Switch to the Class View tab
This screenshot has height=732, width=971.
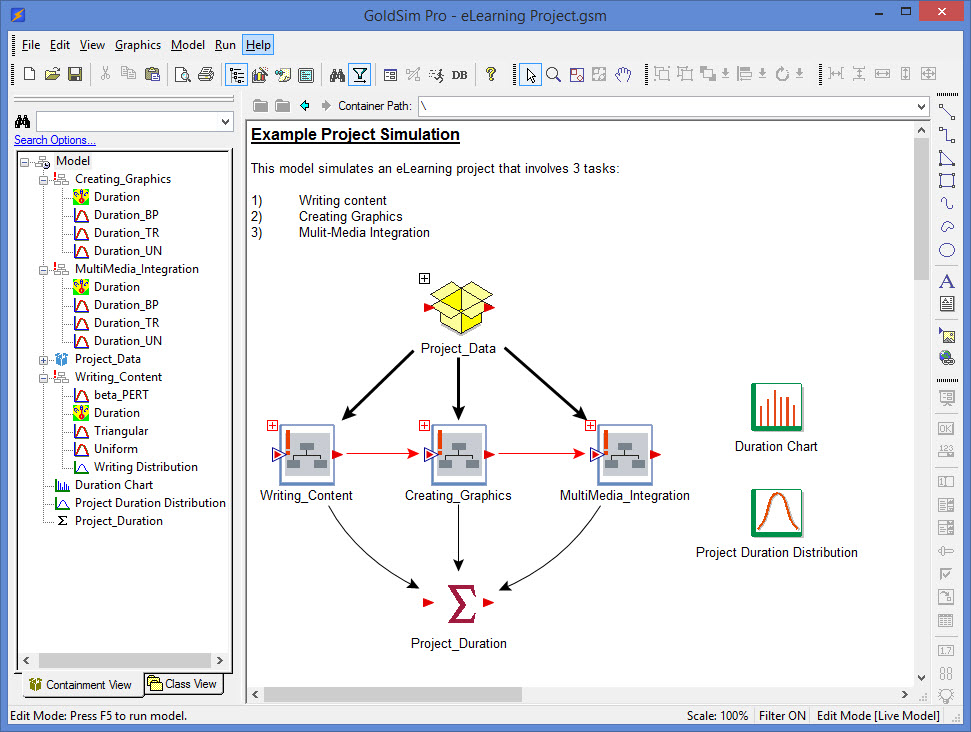183,684
